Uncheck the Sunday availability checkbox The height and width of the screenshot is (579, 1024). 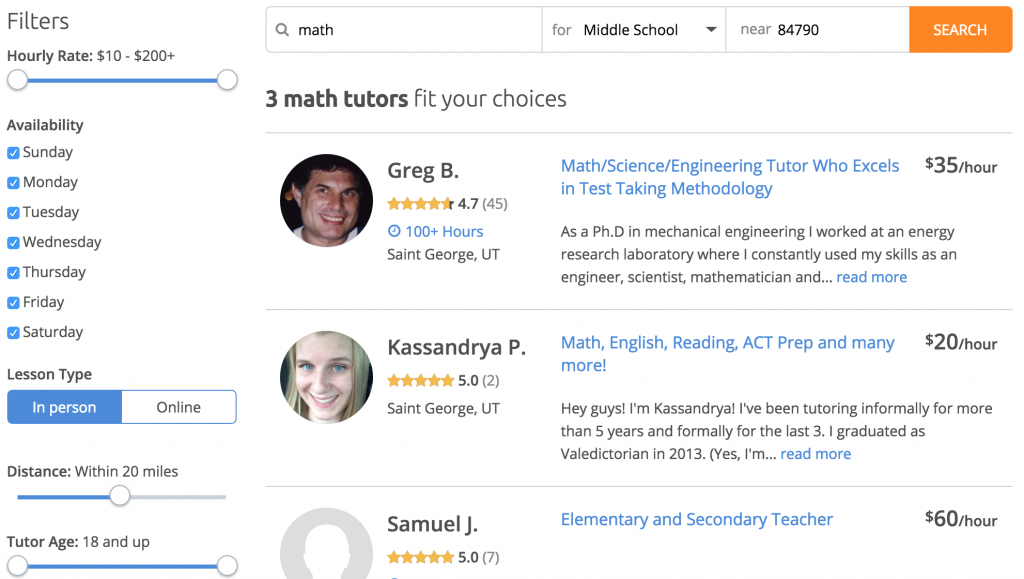(13, 152)
